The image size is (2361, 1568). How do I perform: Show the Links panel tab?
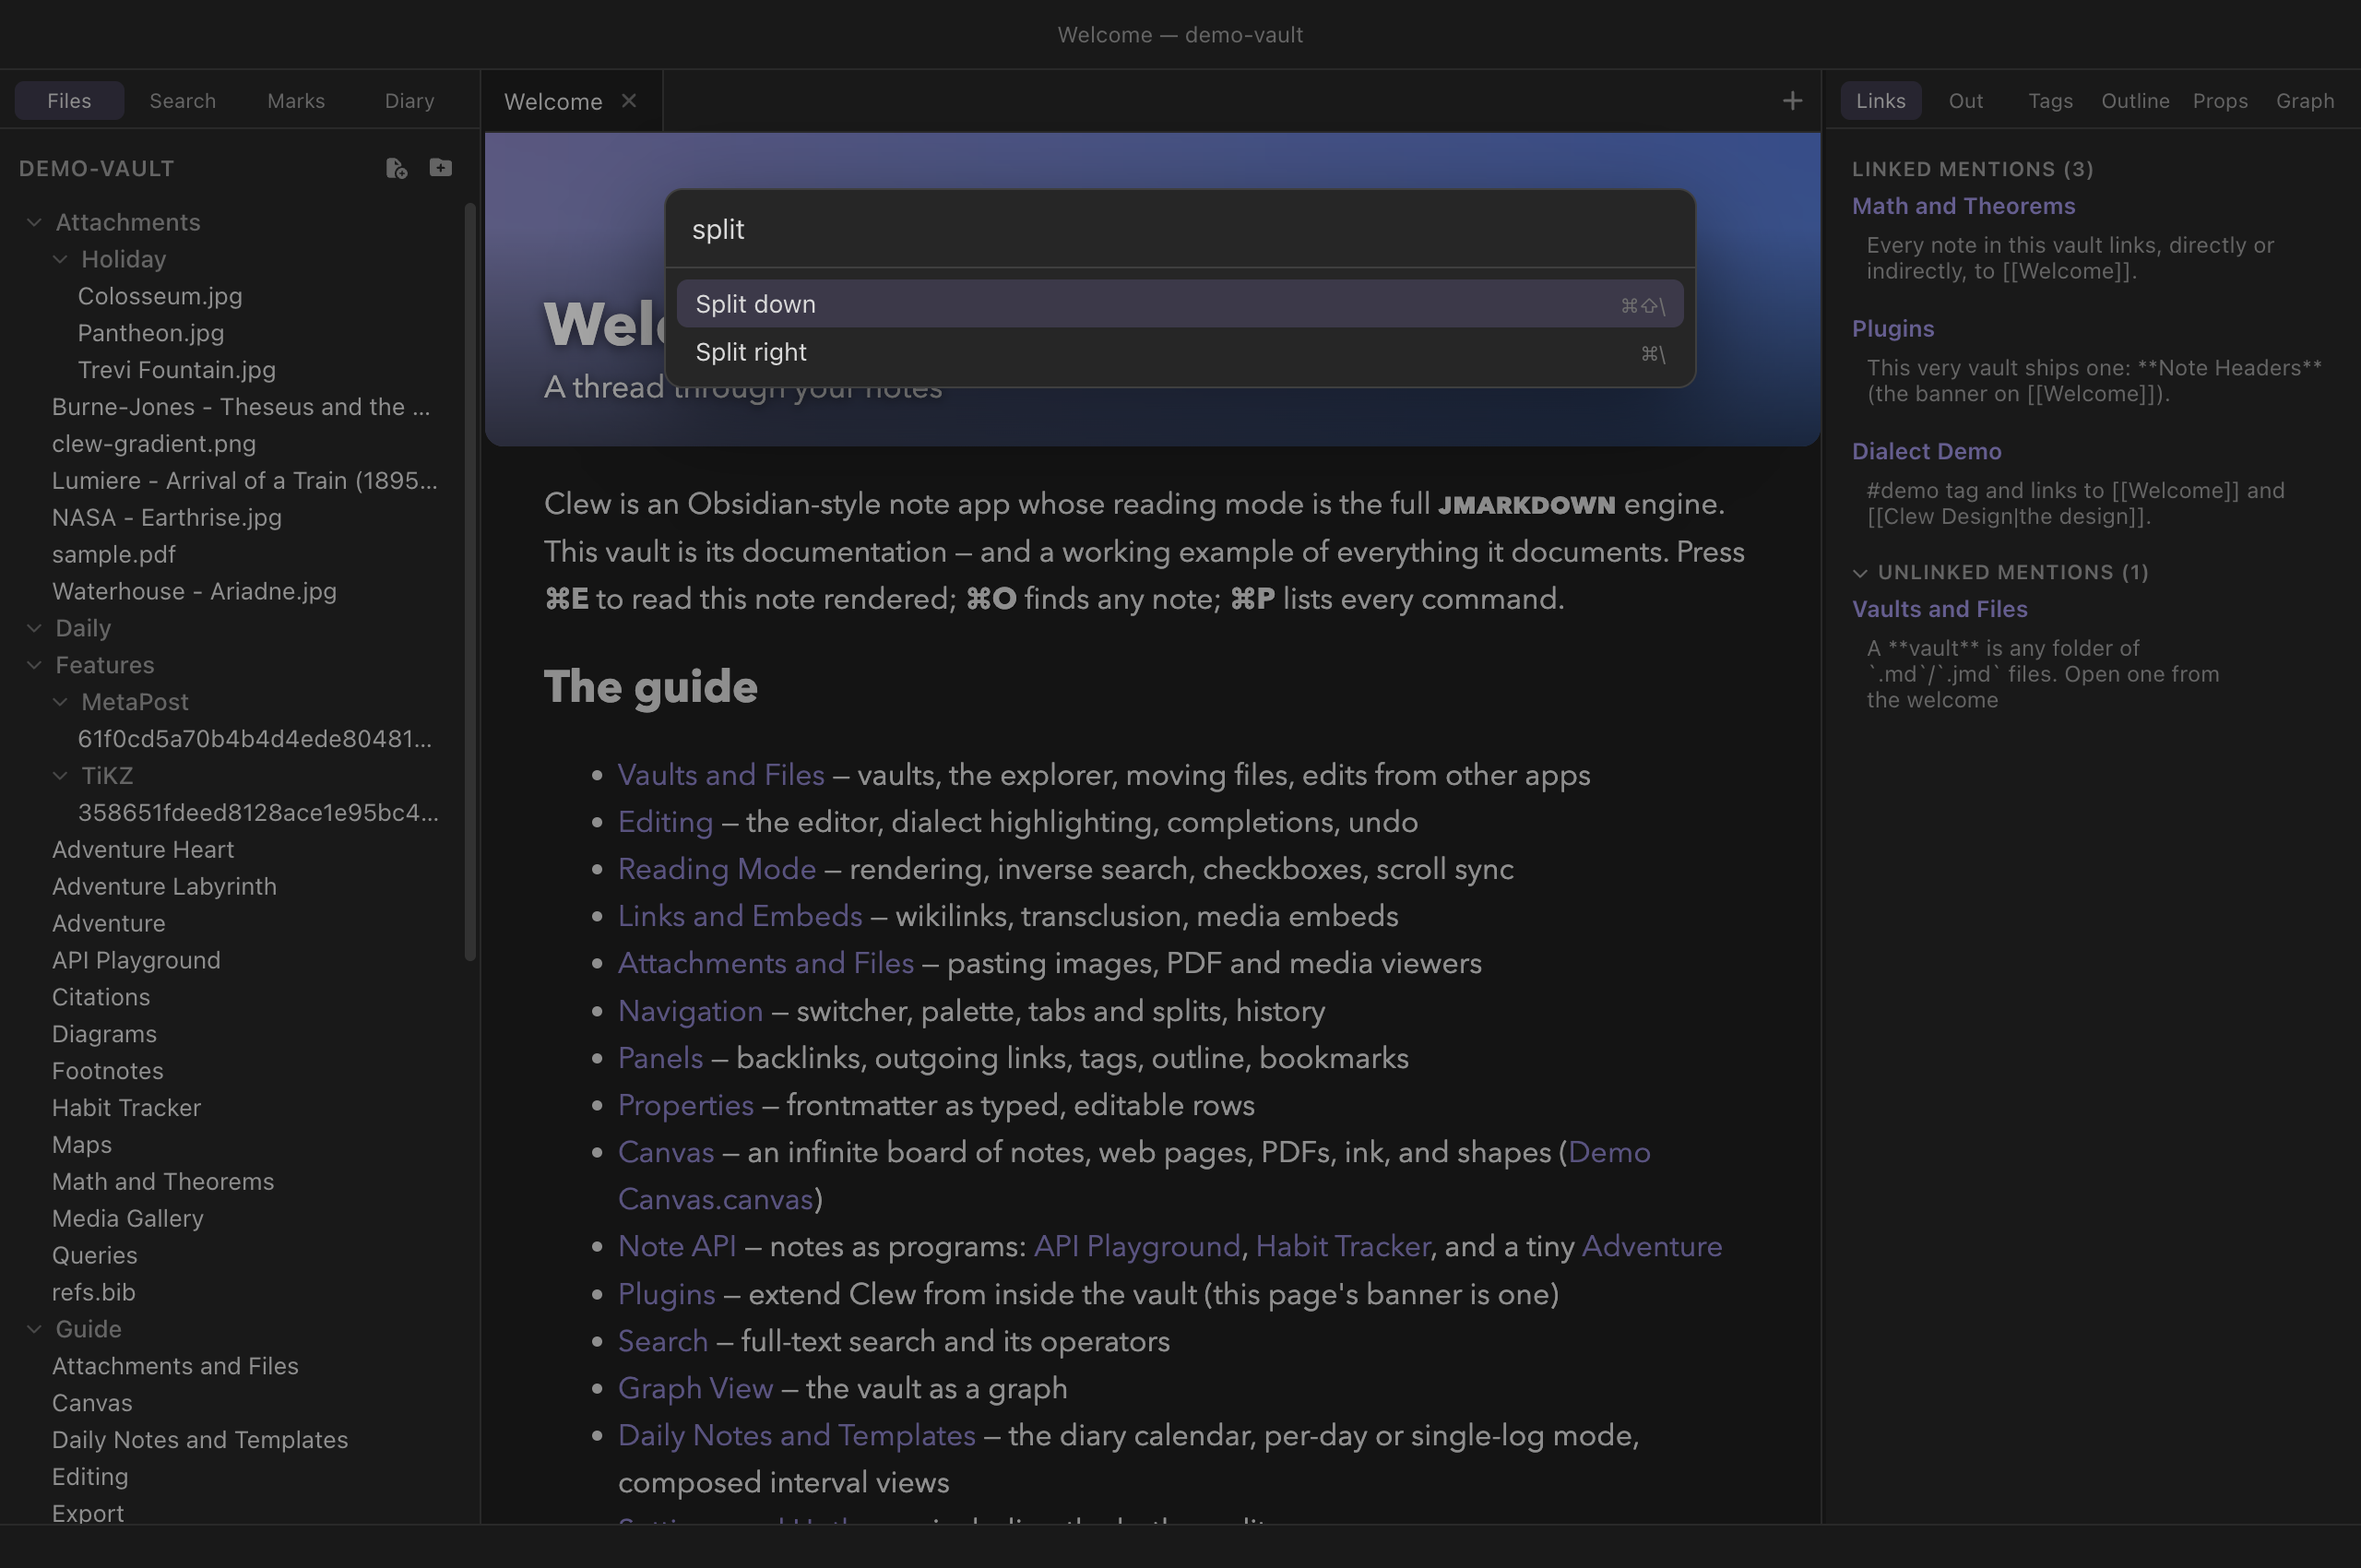[x=1881, y=101]
